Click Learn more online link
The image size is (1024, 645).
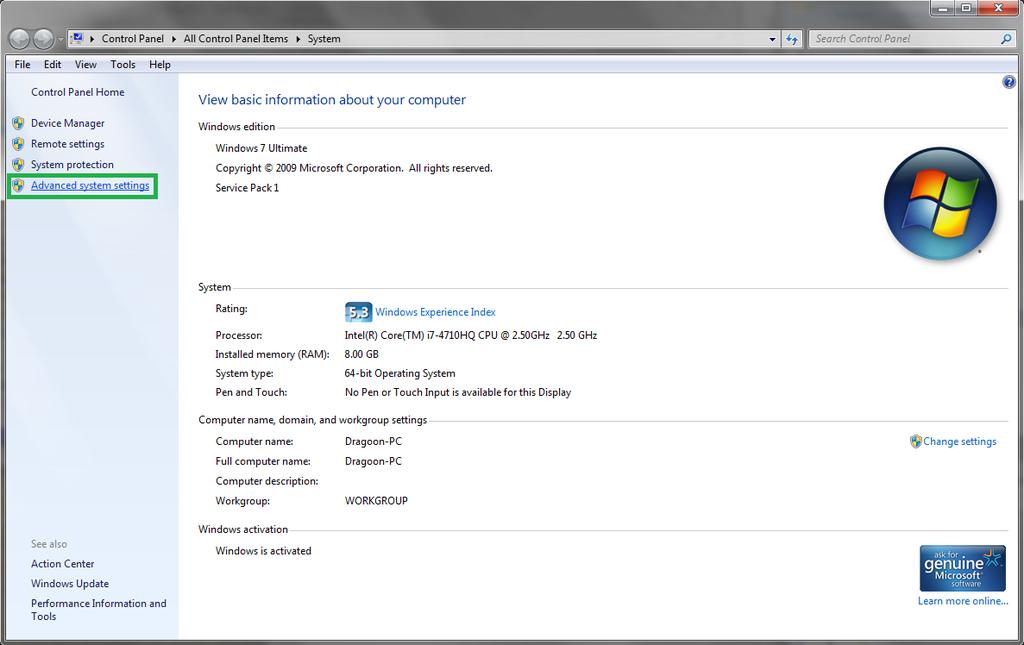pos(963,601)
